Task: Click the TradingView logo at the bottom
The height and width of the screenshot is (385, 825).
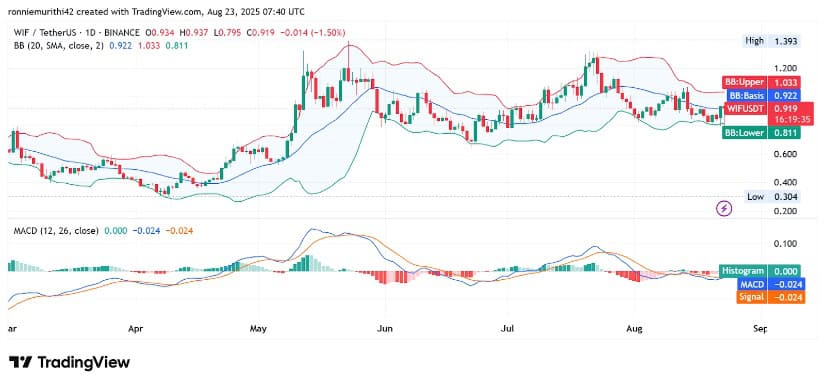Action: pyautogui.click(x=69, y=362)
